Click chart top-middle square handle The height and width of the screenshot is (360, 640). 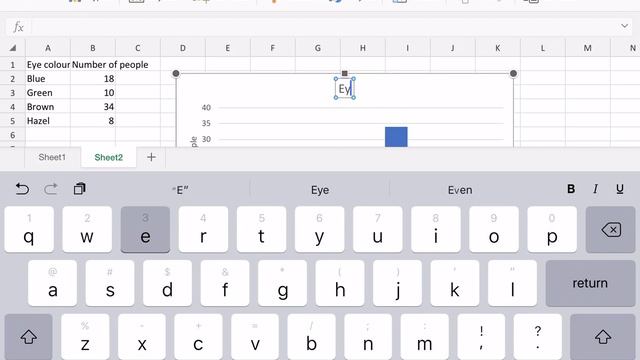click(344, 73)
